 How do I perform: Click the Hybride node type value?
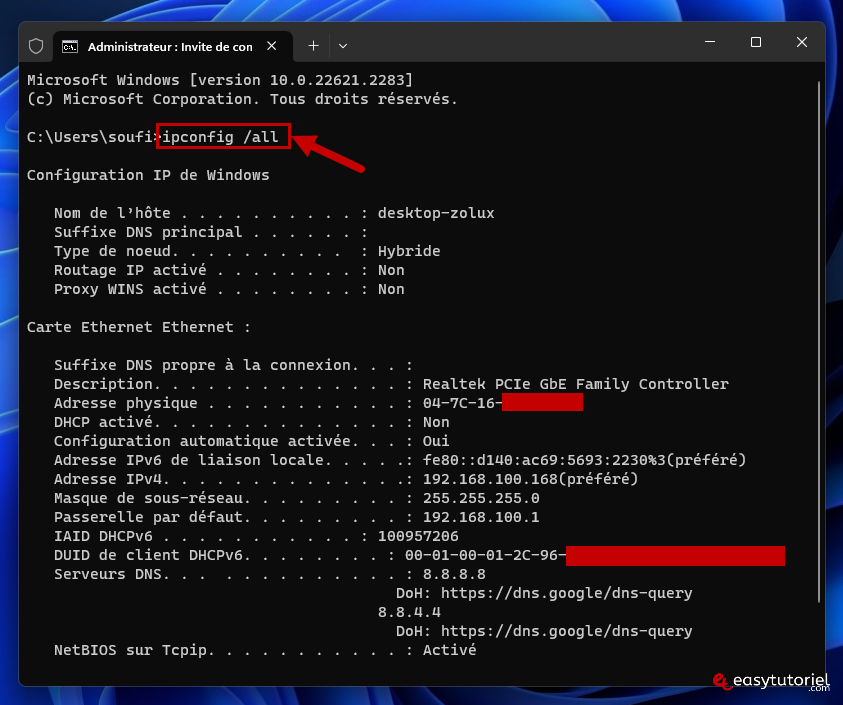(409, 251)
